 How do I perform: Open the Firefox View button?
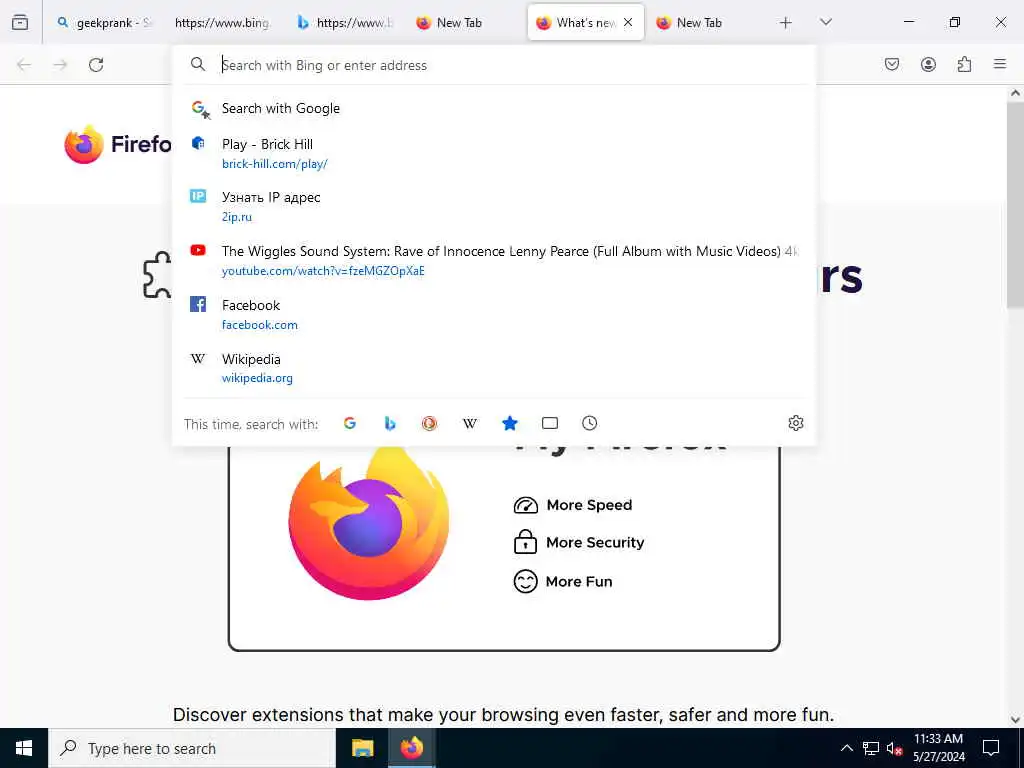pos(20,22)
